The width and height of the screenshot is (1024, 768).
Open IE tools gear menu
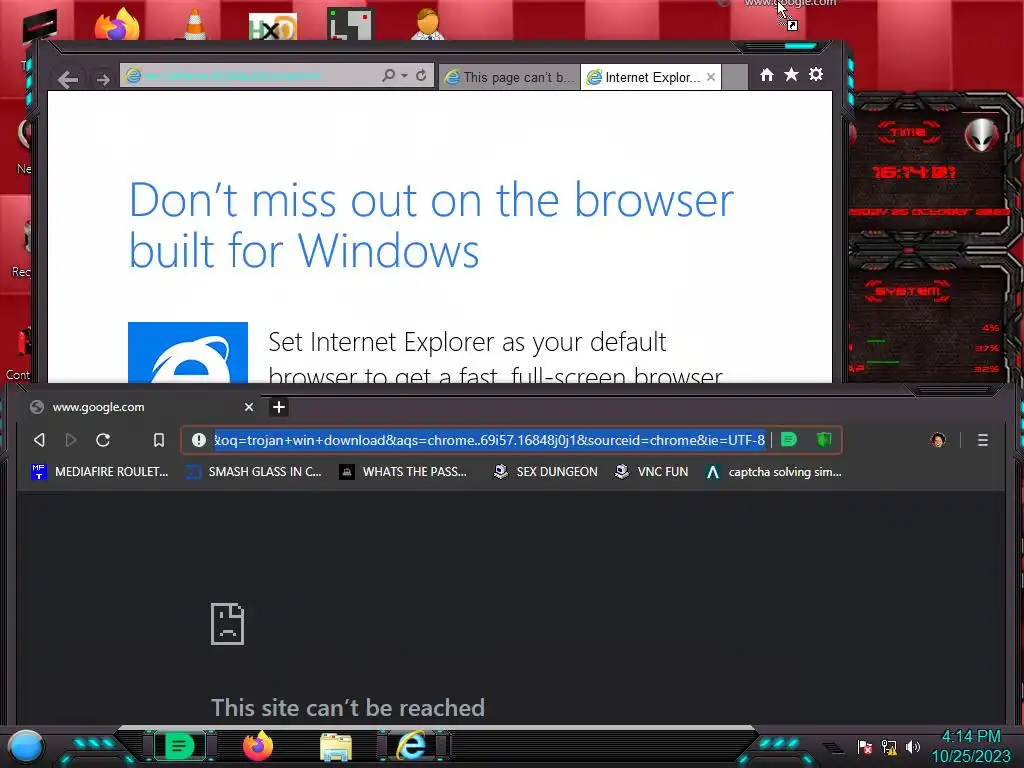(816, 74)
